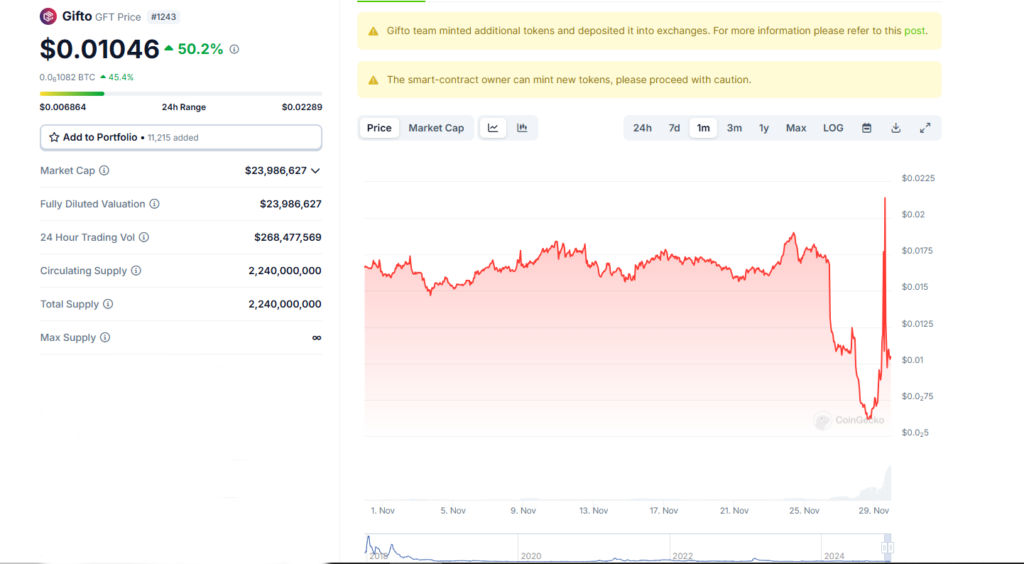Viewport: 1024px width, 564px height.
Task: Click the 24h Range progress bar
Action: [x=181, y=94]
